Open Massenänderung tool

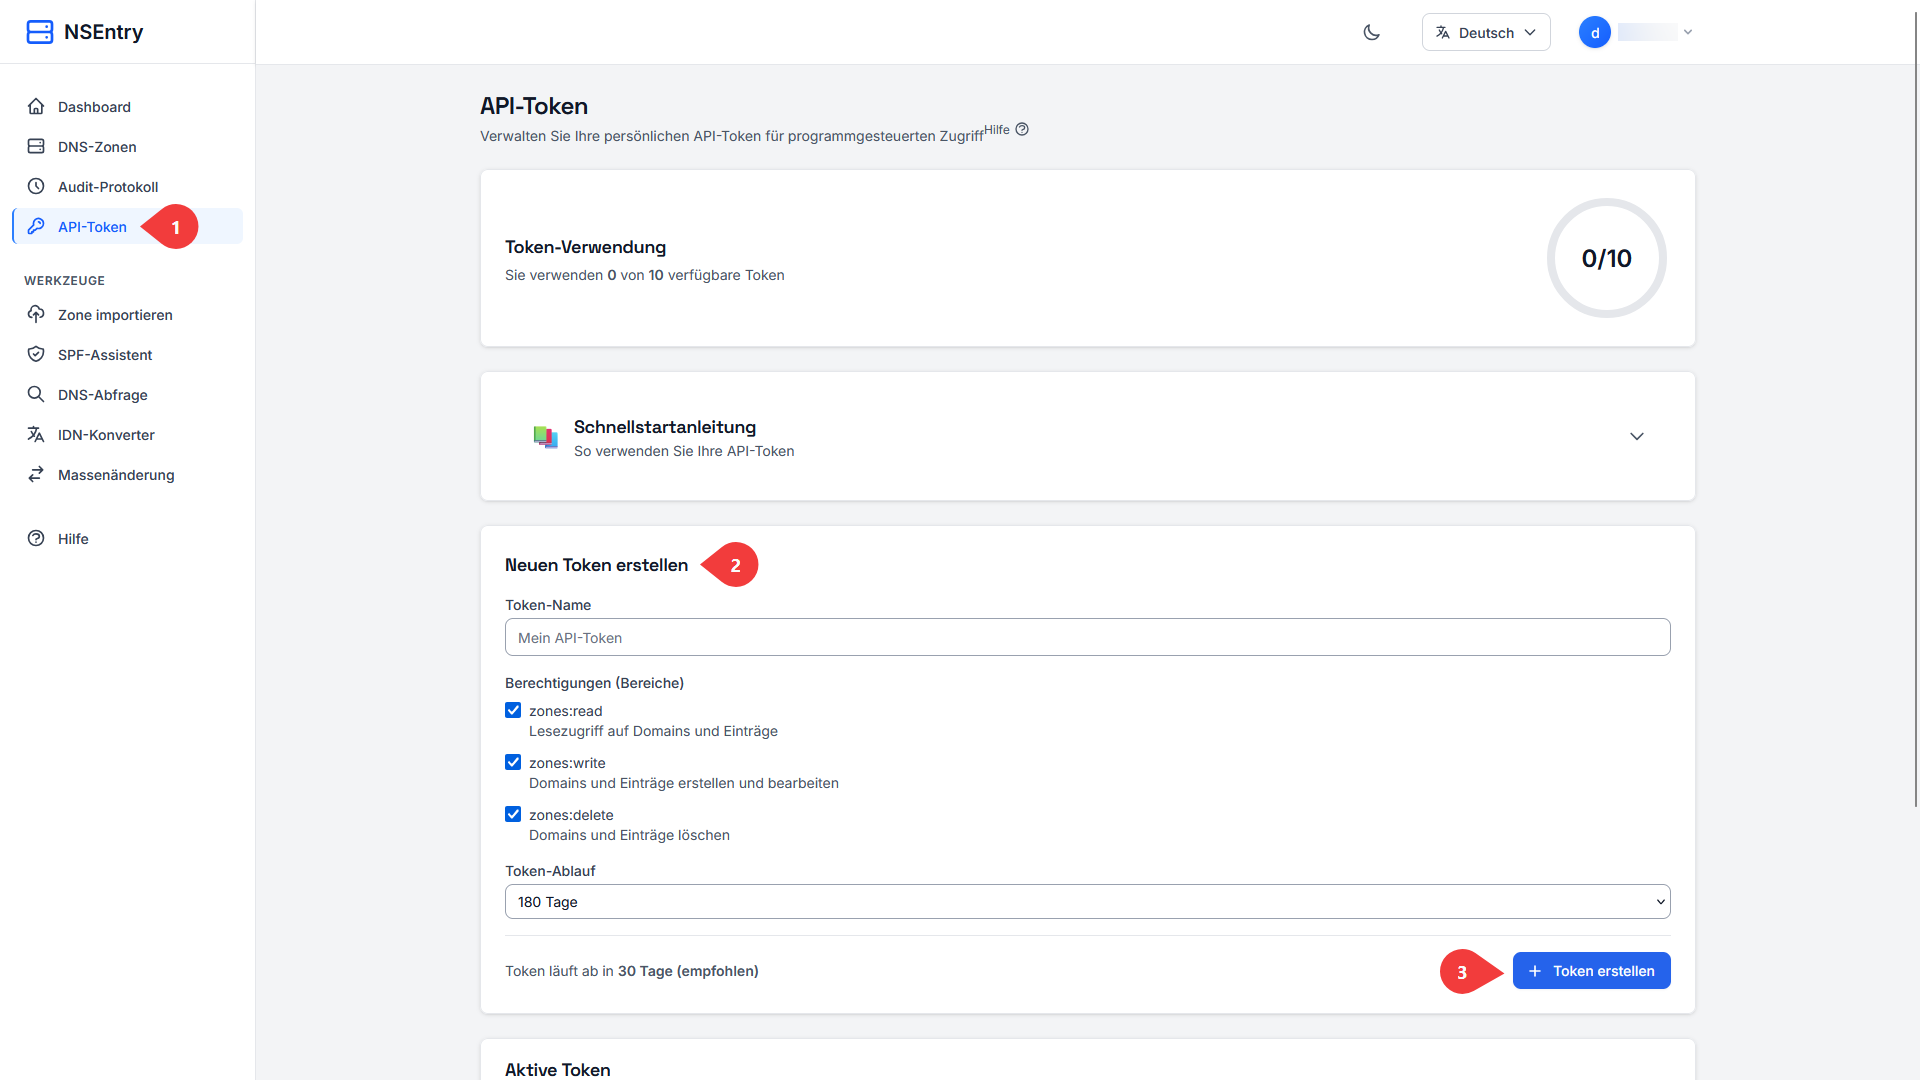[x=128, y=474]
